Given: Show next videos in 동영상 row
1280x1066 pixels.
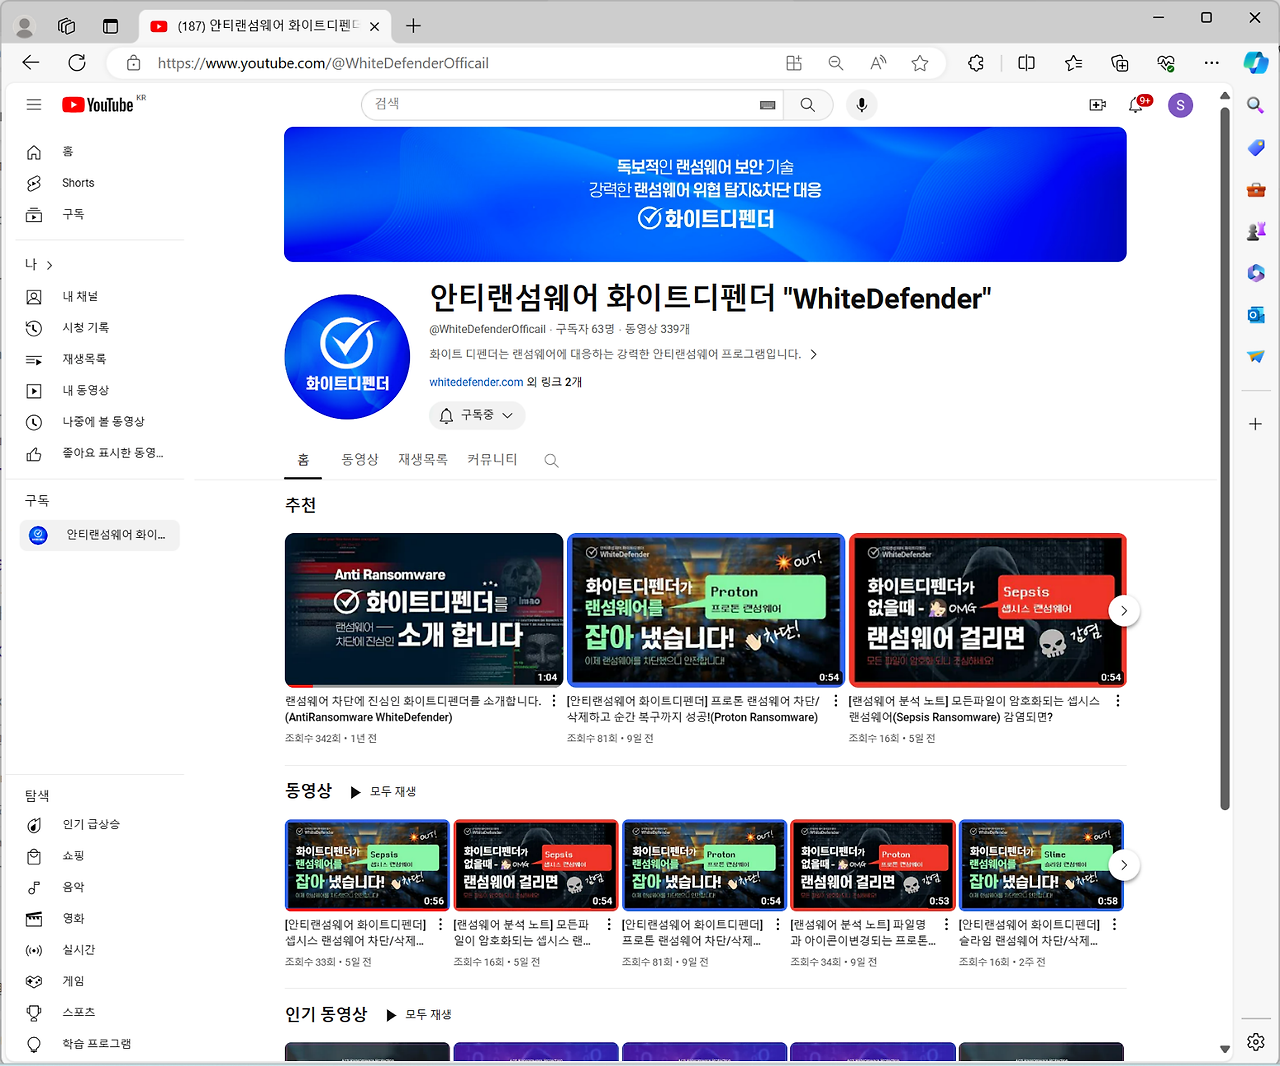Looking at the screenshot, I should [x=1124, y=865].
